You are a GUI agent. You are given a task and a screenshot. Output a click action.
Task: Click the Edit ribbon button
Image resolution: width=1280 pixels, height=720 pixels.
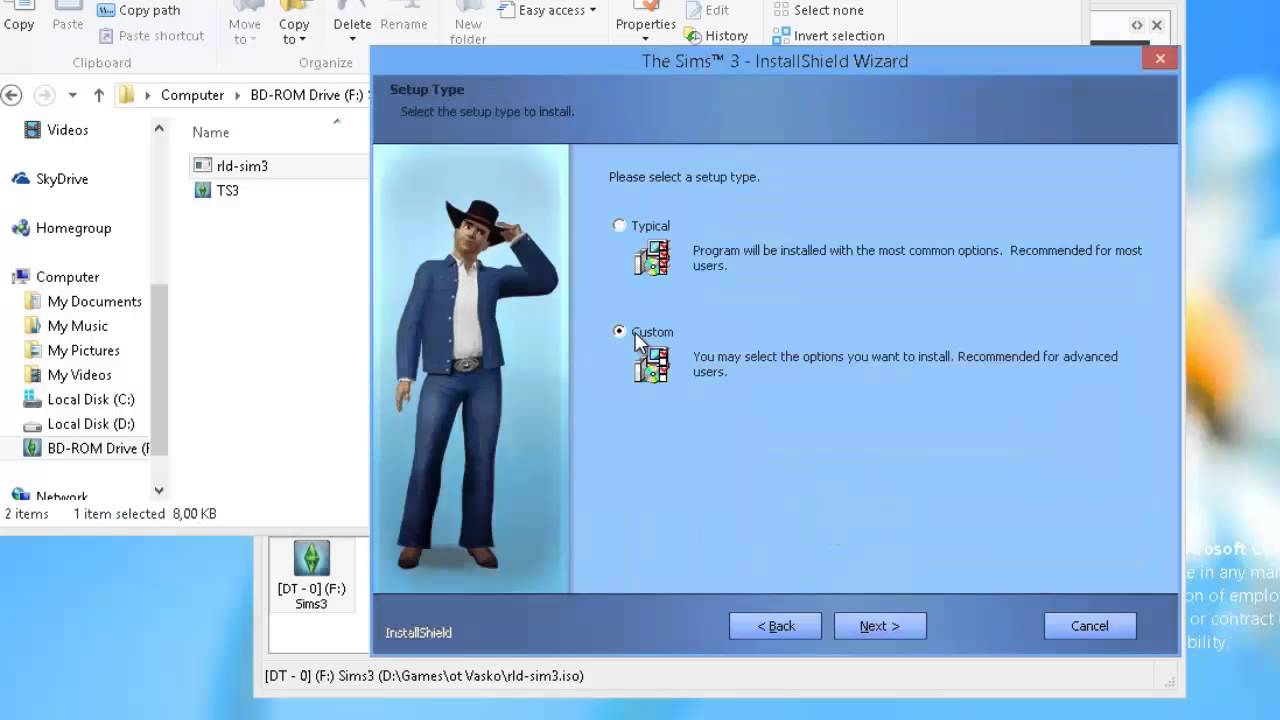(x=707, y=10)
